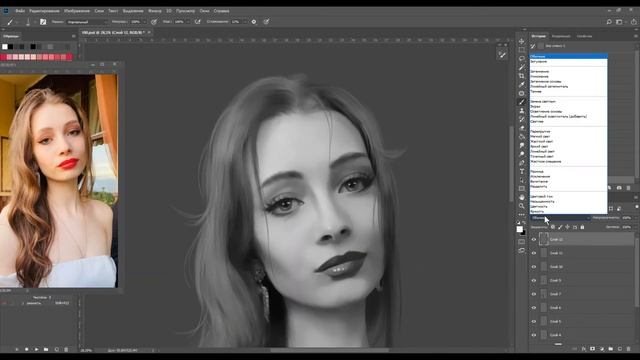
Task: Click the foreground color swatch
Action: click(520, 229)
